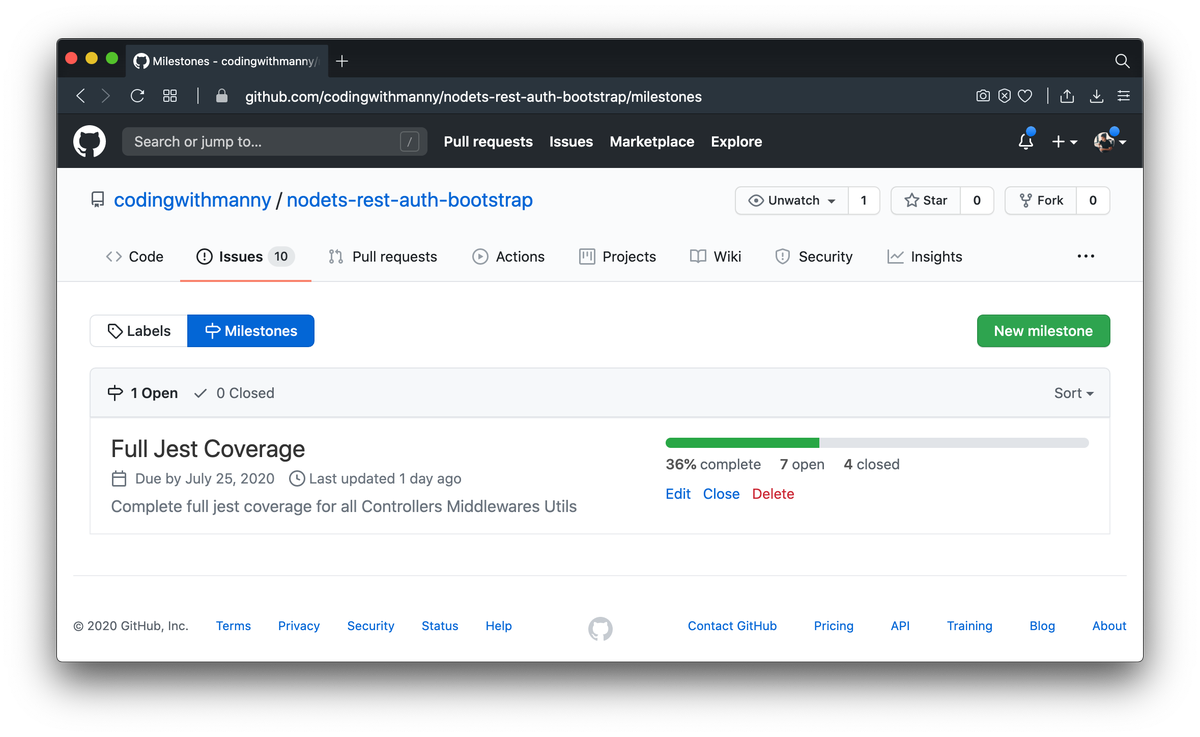Click the camera snapshot icon in address bar
Screen dimensions: 1200x737
click(x=983, y=96)
